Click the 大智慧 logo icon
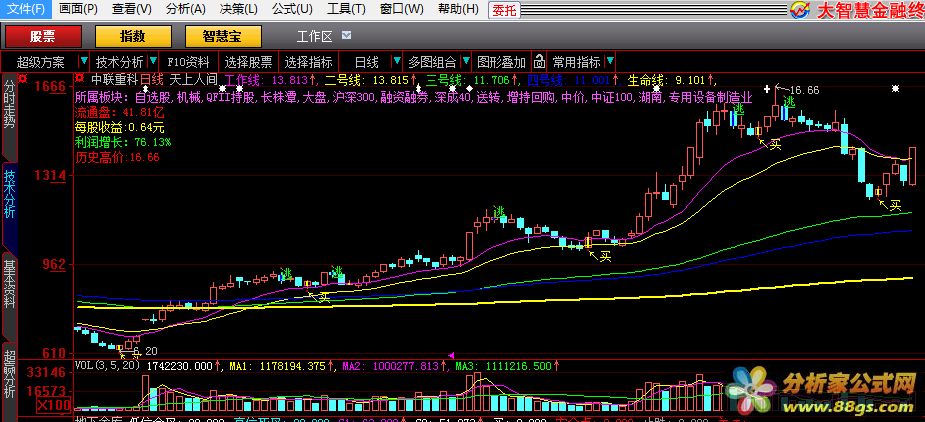Image resolution: width=925 pixels, height=422 pixels. click(x=799, y=9)
